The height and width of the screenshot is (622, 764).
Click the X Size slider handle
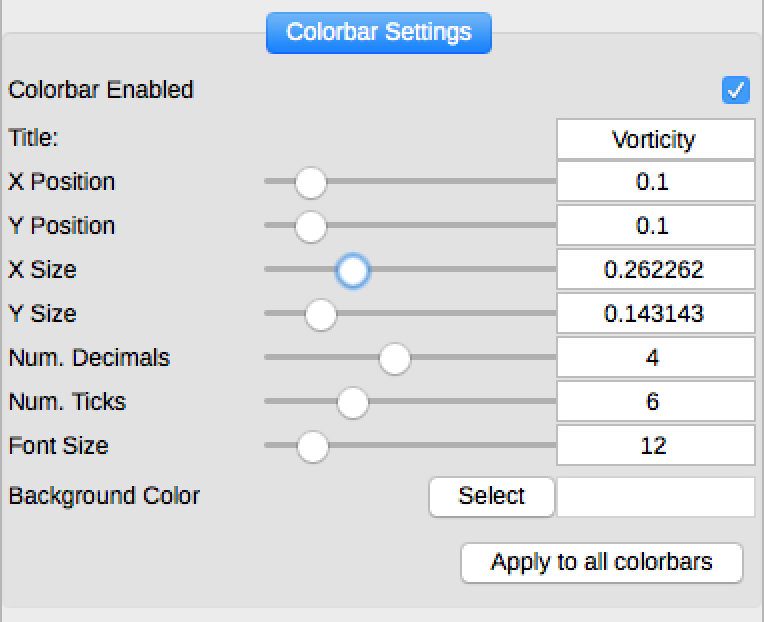pos(353,270)
